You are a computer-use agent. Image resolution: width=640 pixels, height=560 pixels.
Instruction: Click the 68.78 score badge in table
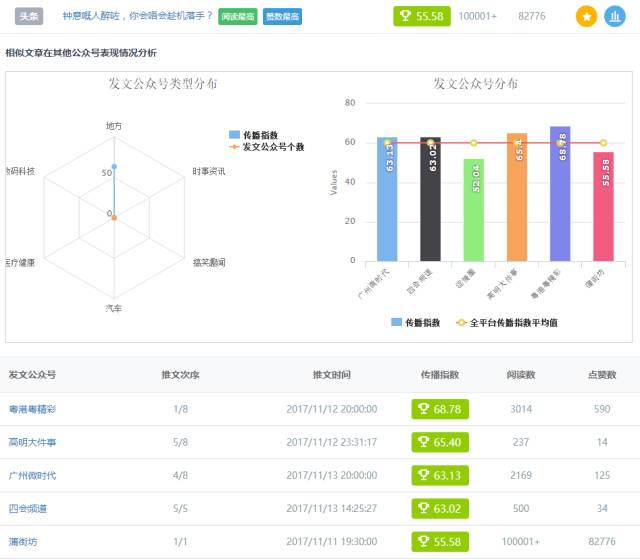pyautogui.click(x=440, y=409)
